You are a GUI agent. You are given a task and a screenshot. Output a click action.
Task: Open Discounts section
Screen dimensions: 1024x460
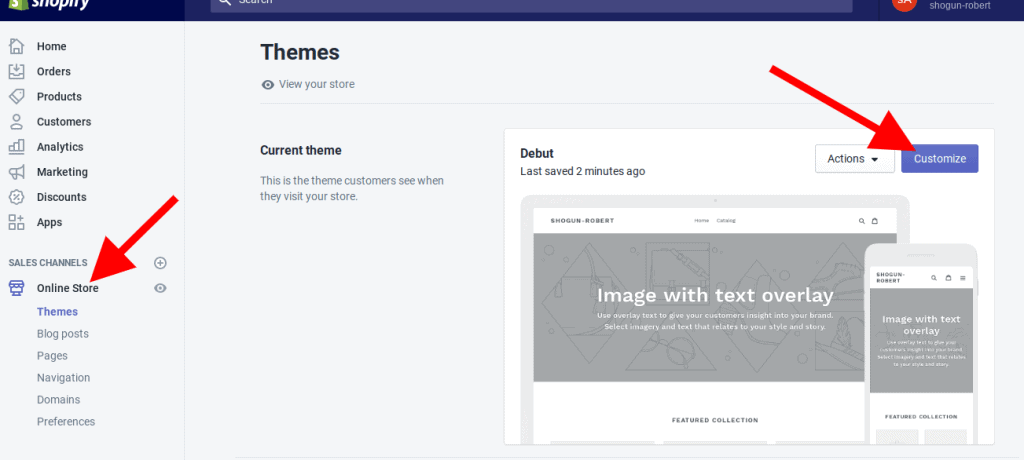(x=61, y=197)
